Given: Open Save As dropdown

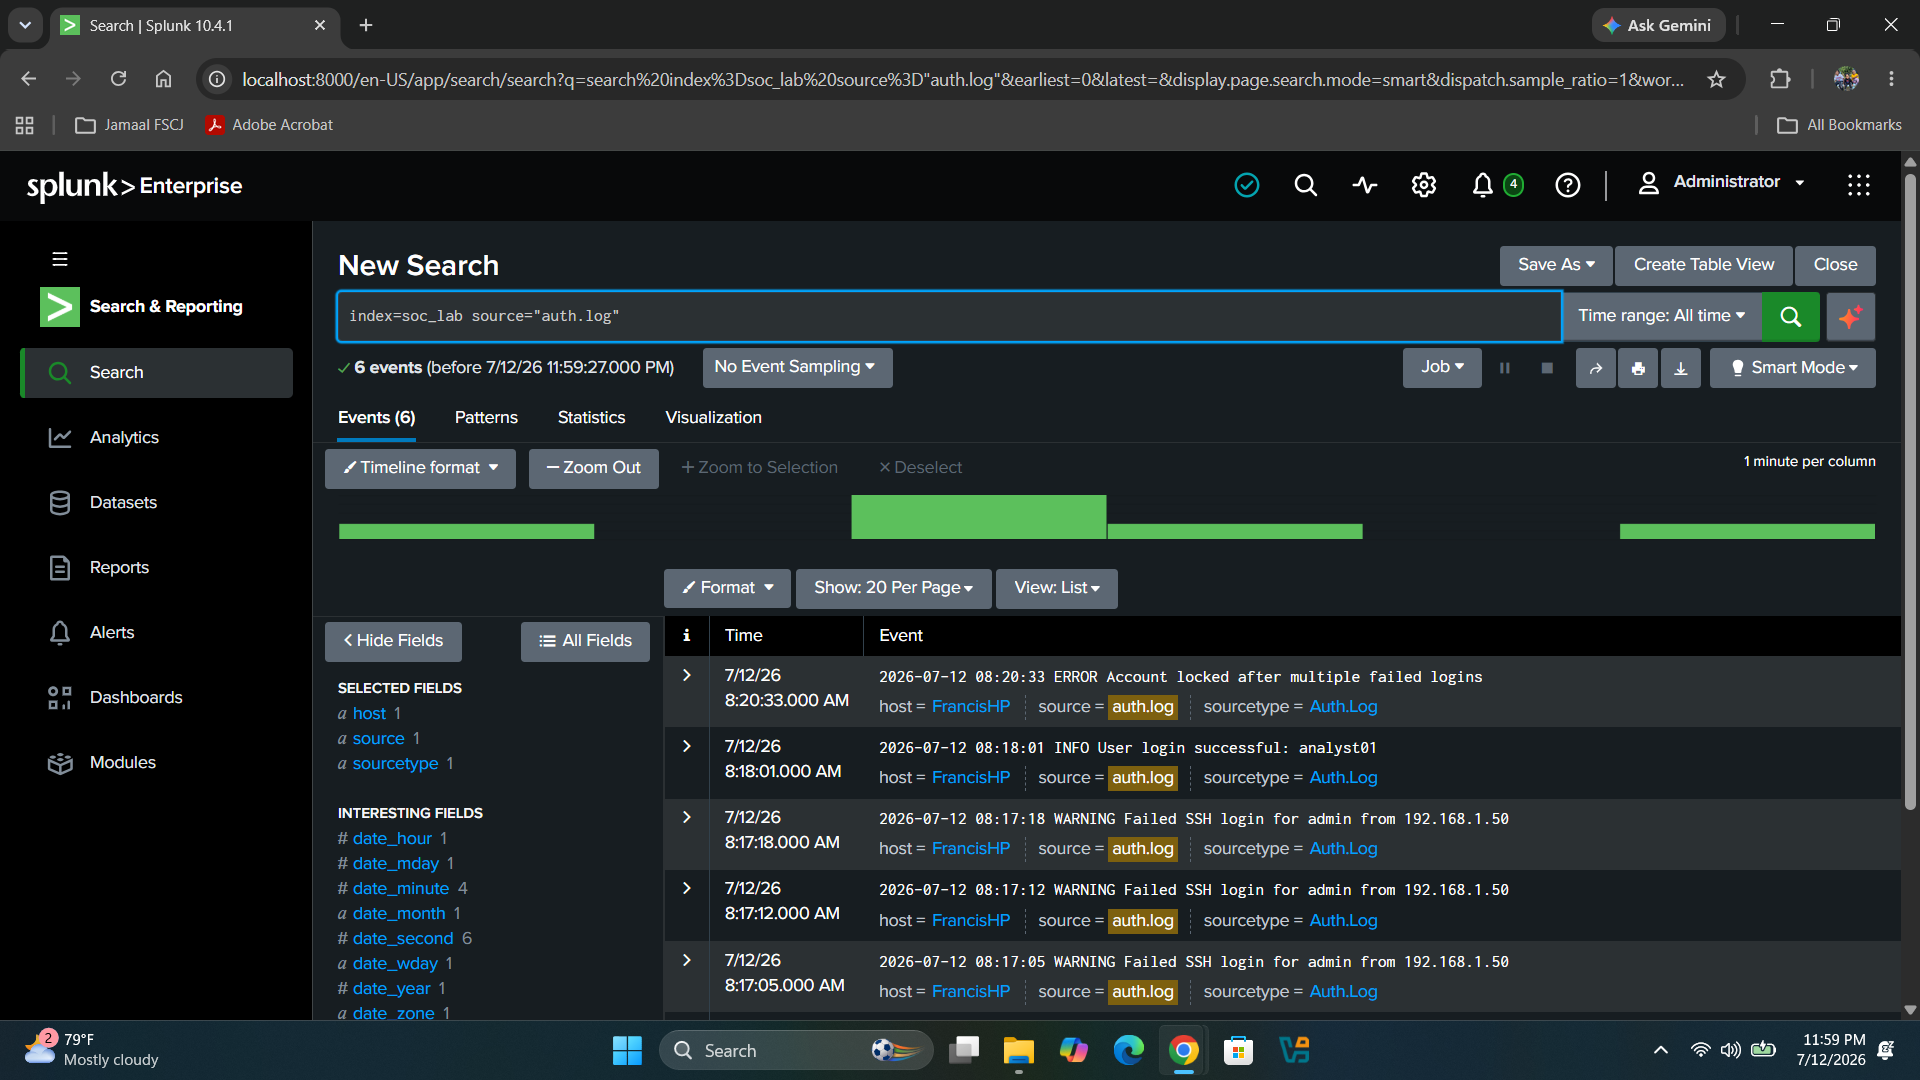Looking at the screenshot, I should (1556, 265).
